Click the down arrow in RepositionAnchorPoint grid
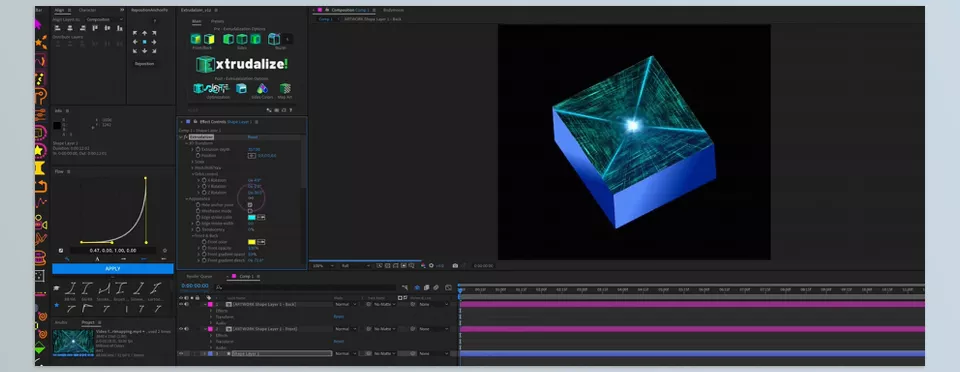 tap(144, 51)
